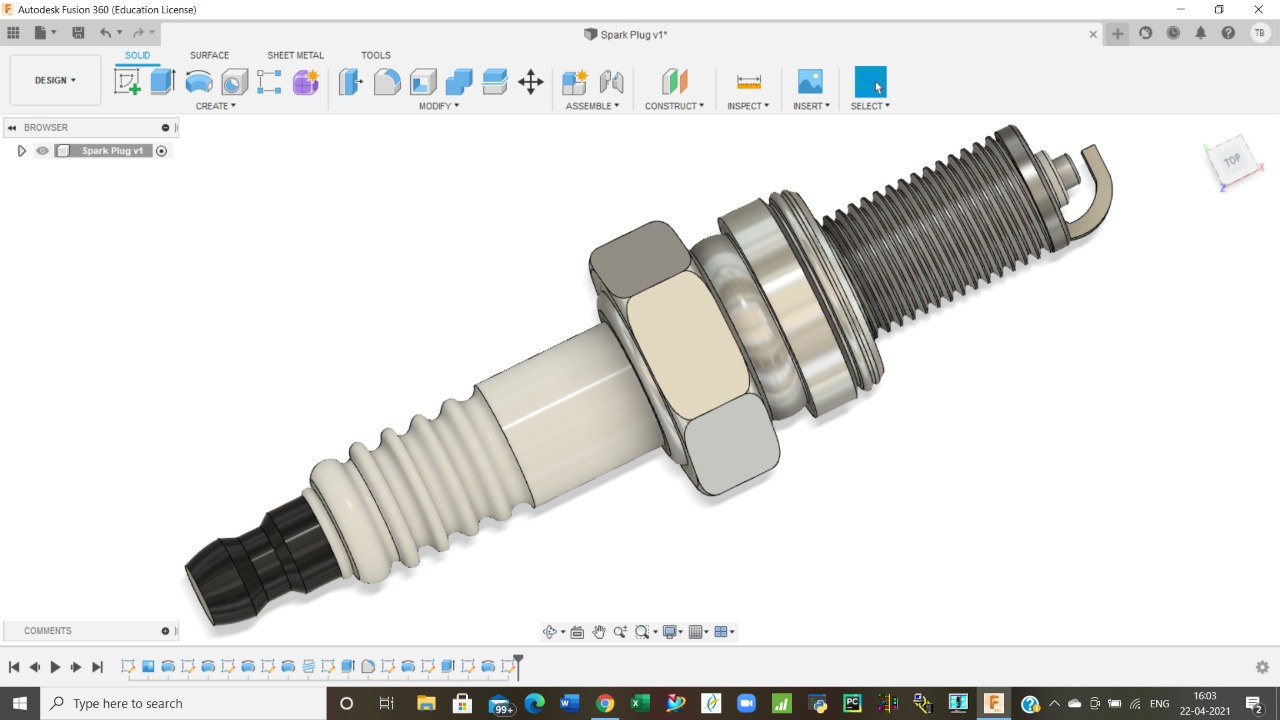Select the Extrude tool
Image resolution: width=1280 pixels, height=720 pixels.
(x=163, y=82)
